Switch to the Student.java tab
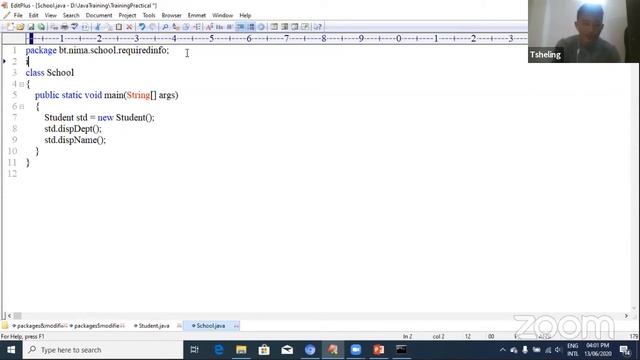Screen dimensions: 640x360 click(x=154, y=326)
